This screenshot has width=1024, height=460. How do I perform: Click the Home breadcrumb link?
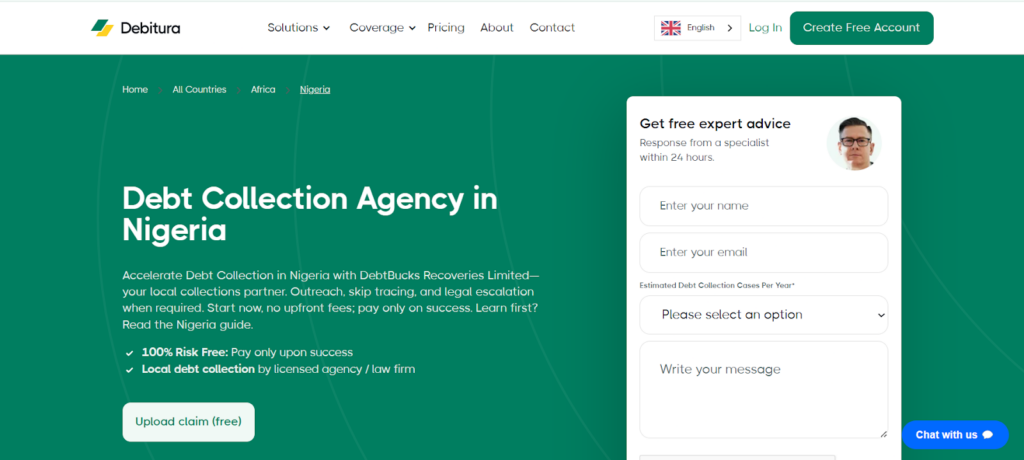[x=135, y=90]
